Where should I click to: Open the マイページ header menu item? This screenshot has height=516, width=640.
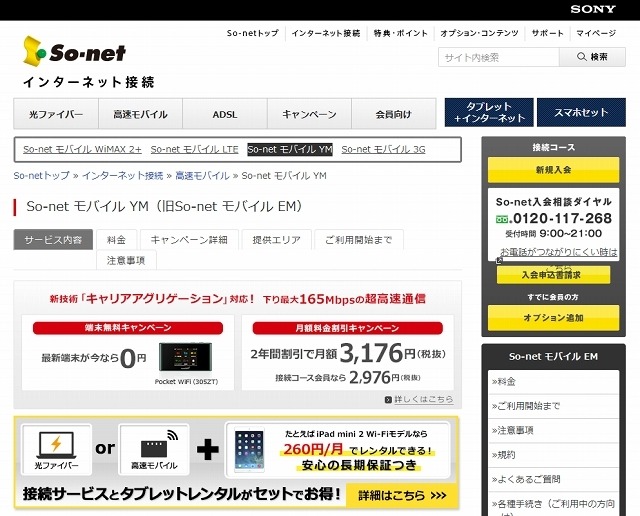[596, 33]
